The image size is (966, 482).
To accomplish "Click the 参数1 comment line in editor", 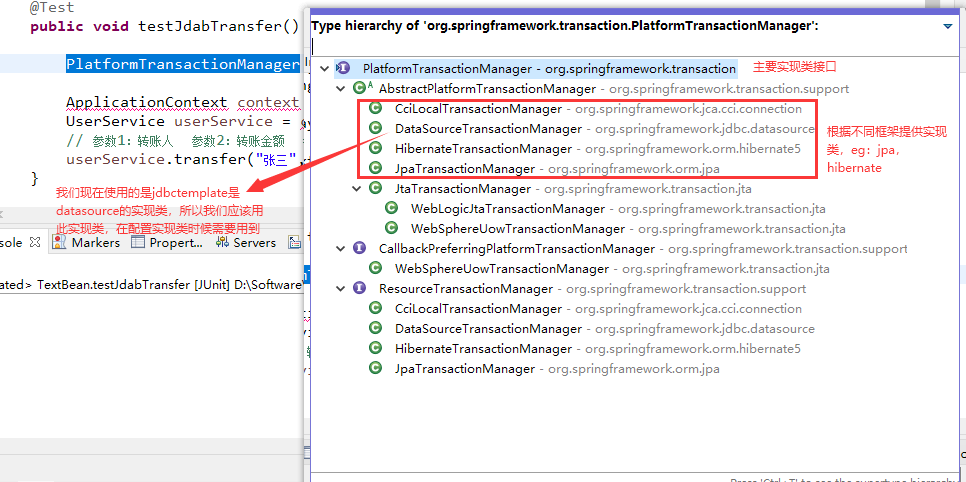I will tap(175, 141).
